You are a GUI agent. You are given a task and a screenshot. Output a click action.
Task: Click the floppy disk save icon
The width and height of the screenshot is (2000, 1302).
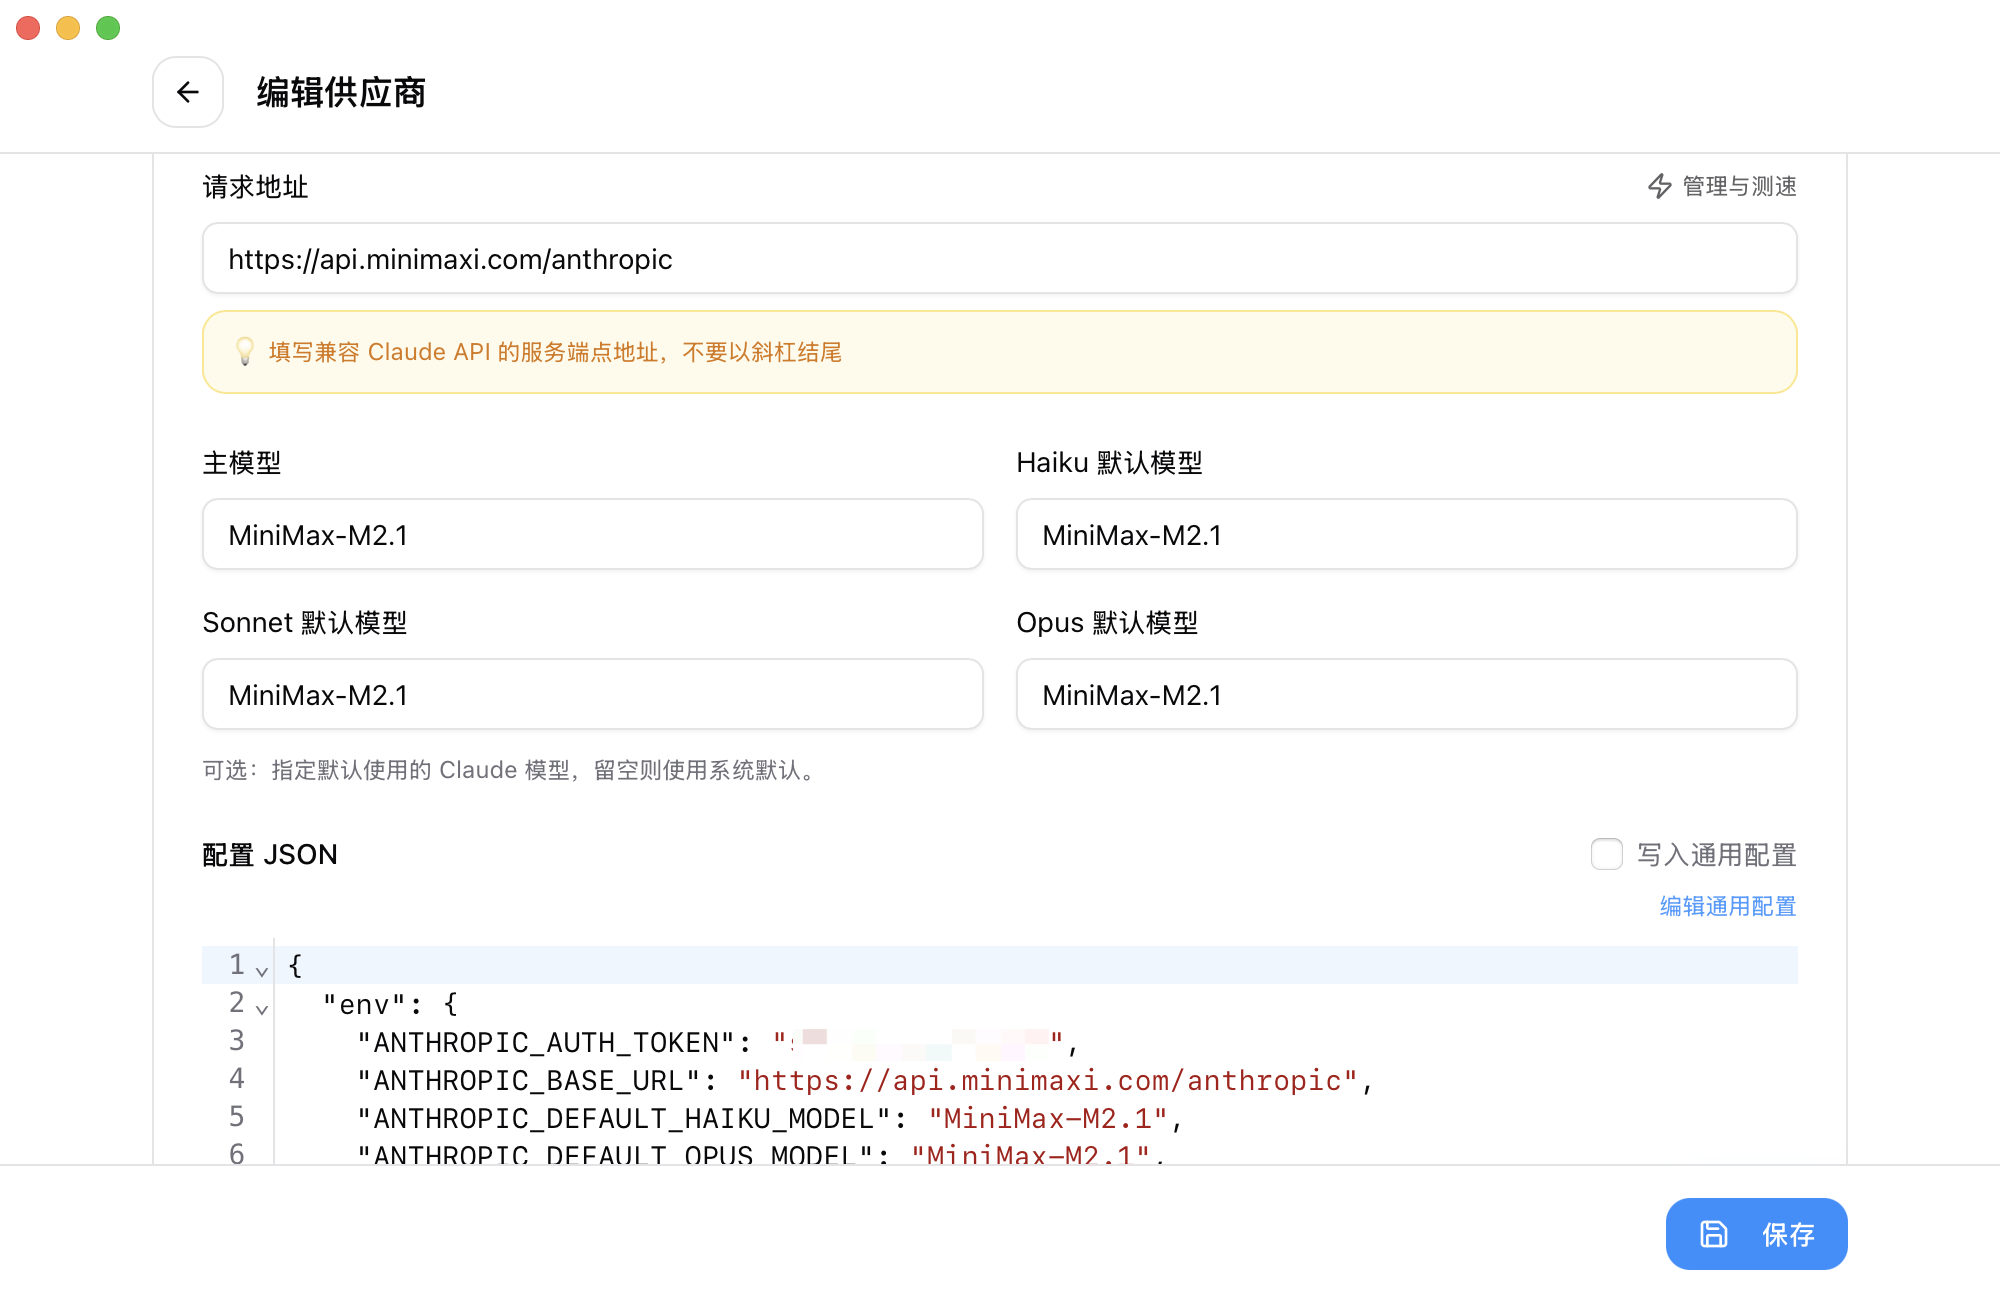[1713, 1234]
